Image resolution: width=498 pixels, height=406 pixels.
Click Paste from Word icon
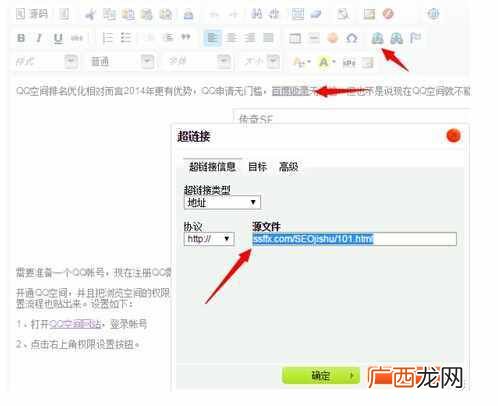pos(166,14)
